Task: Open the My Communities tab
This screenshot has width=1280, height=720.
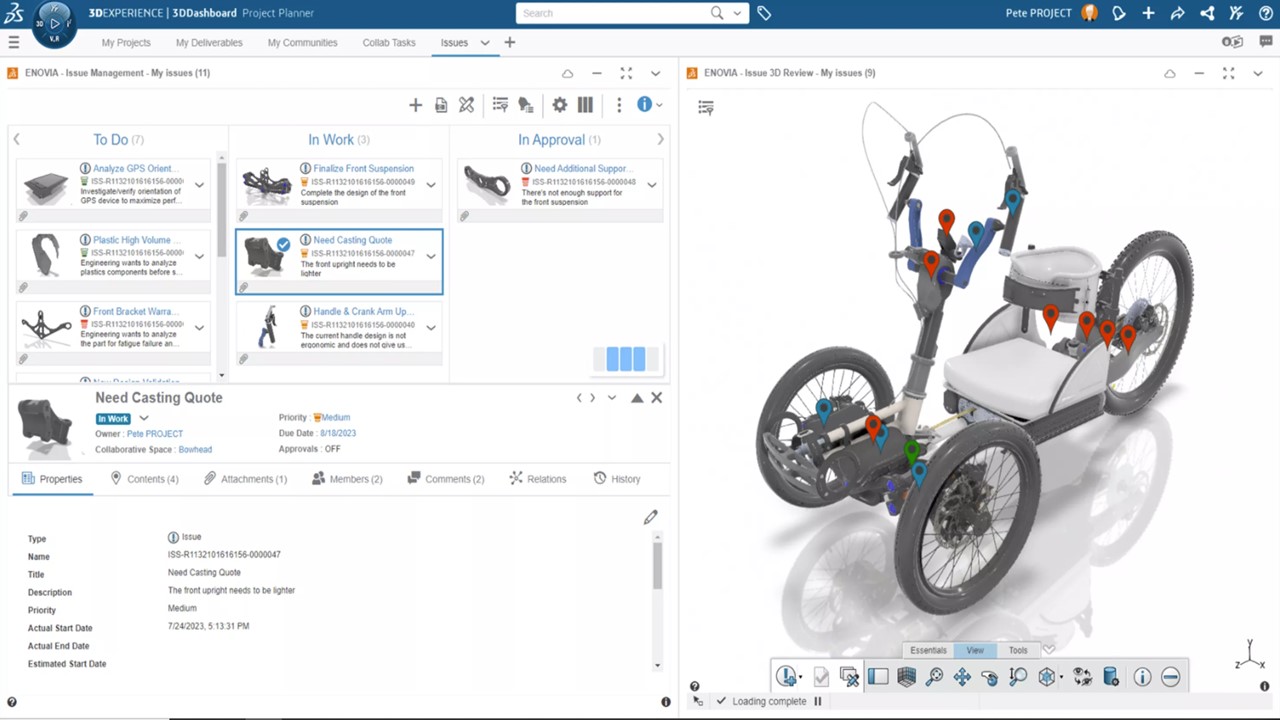Action: [x=302, y=43]
